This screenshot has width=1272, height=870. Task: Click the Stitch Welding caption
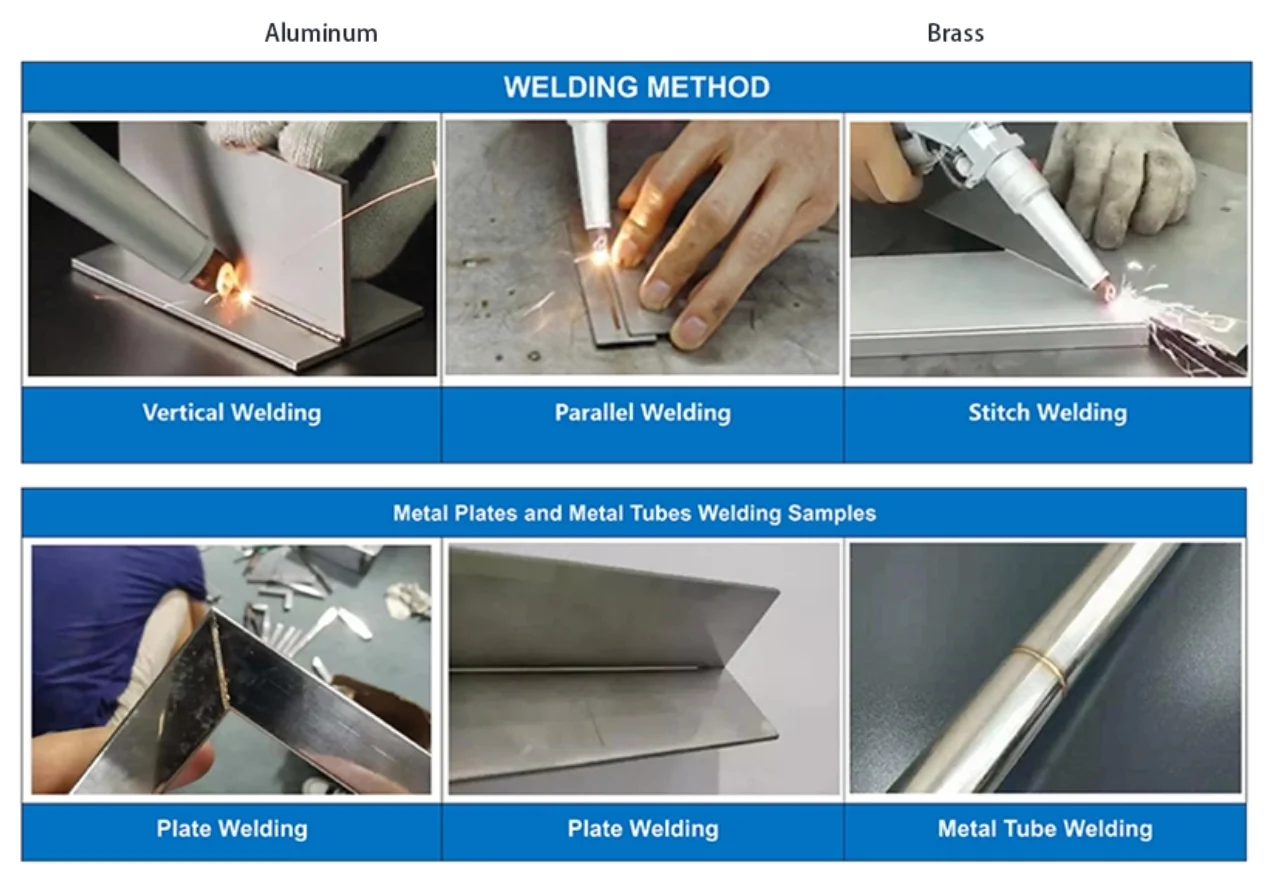[x=1047, y=413]
